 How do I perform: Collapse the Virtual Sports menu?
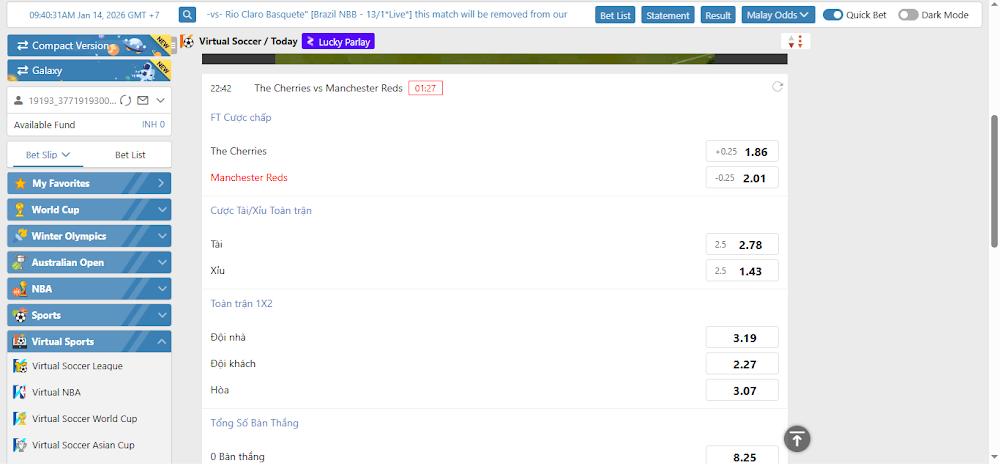(162, 342)
